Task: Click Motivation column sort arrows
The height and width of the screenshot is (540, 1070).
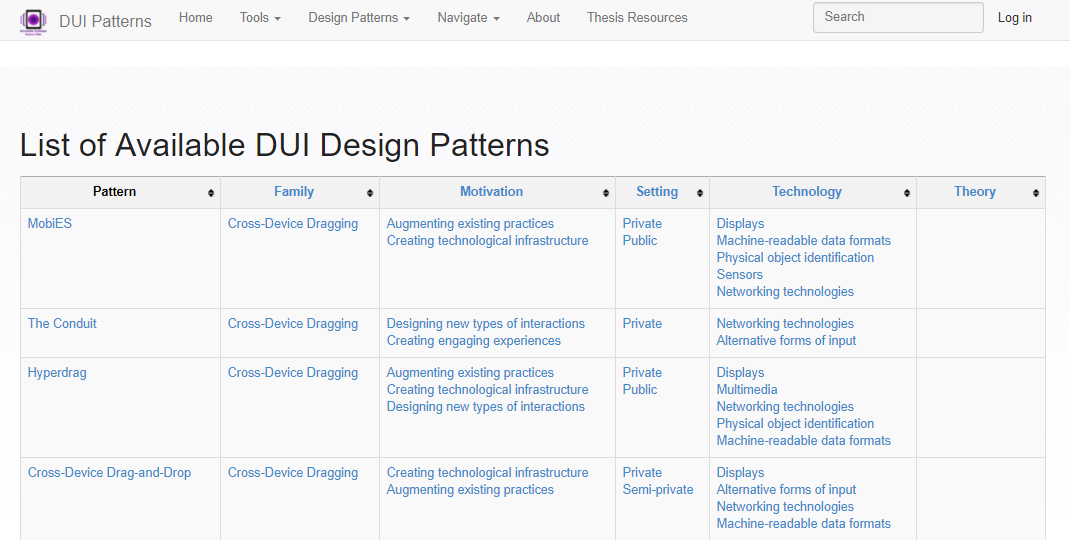Action: [606, 193]
